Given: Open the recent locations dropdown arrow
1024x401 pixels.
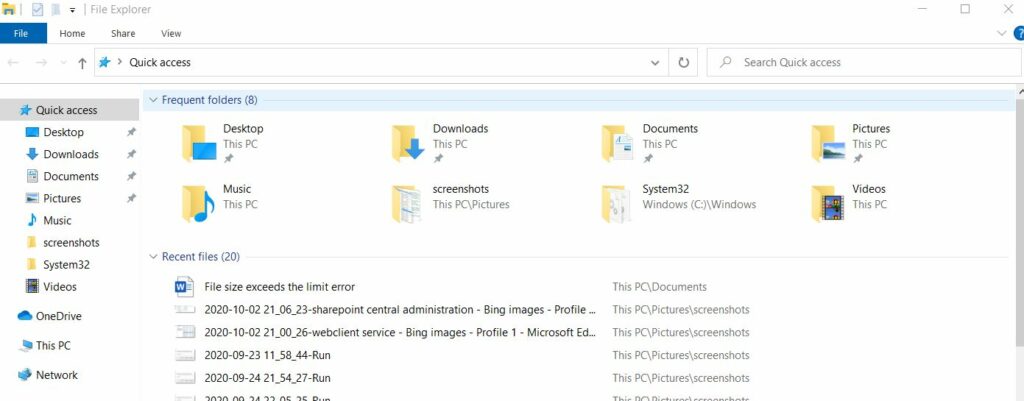Looking at the screenshot, I should (63, 63).
